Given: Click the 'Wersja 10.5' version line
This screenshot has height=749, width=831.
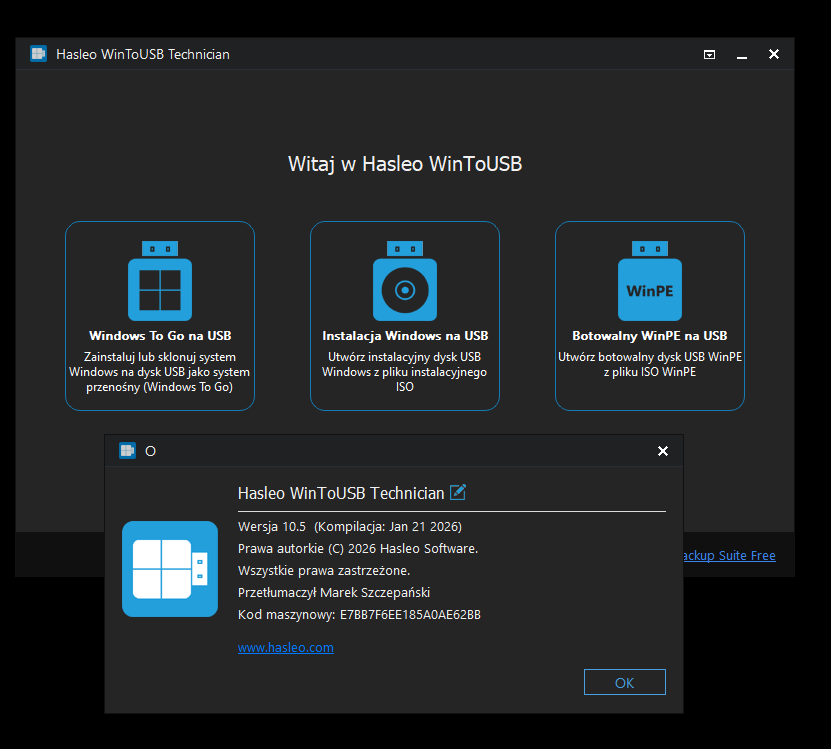Looking at the screenshot, I should (x=350, y=526).
